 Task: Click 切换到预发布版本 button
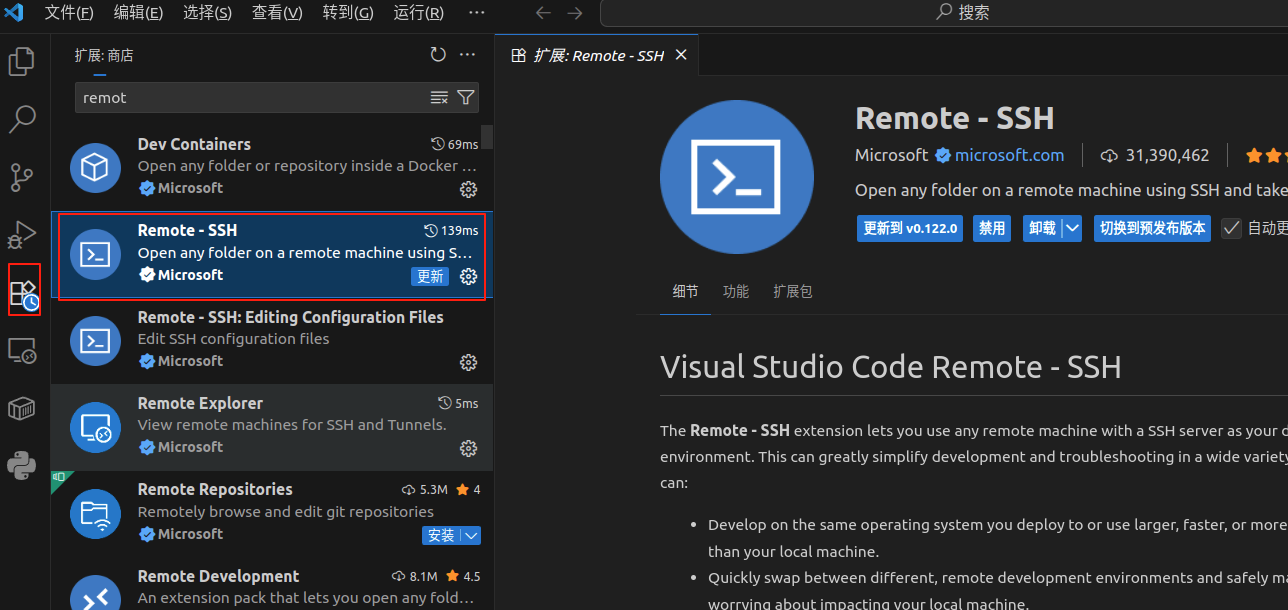(1152, 228)
